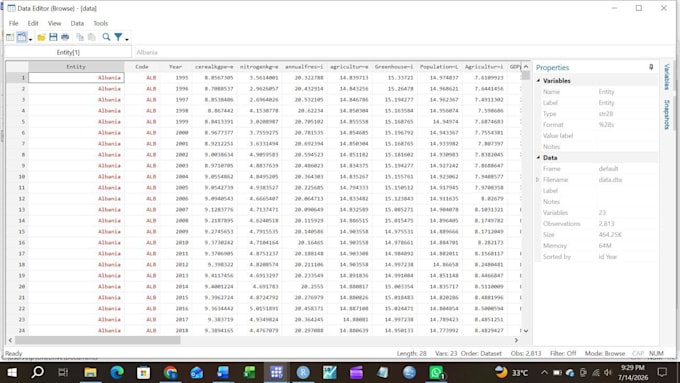Click the Entity[1] cell reference box
The height and width of the screenshot is (383, 680).
pos(68,52)
